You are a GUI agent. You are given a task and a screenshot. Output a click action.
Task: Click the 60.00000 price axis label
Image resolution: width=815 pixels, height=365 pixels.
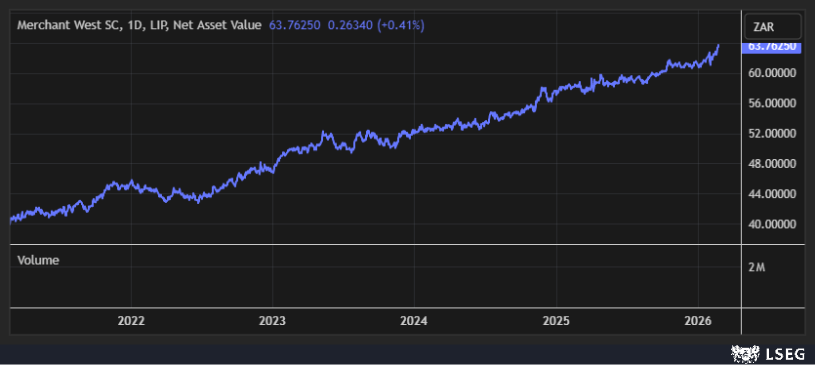[x=772, y=73]
